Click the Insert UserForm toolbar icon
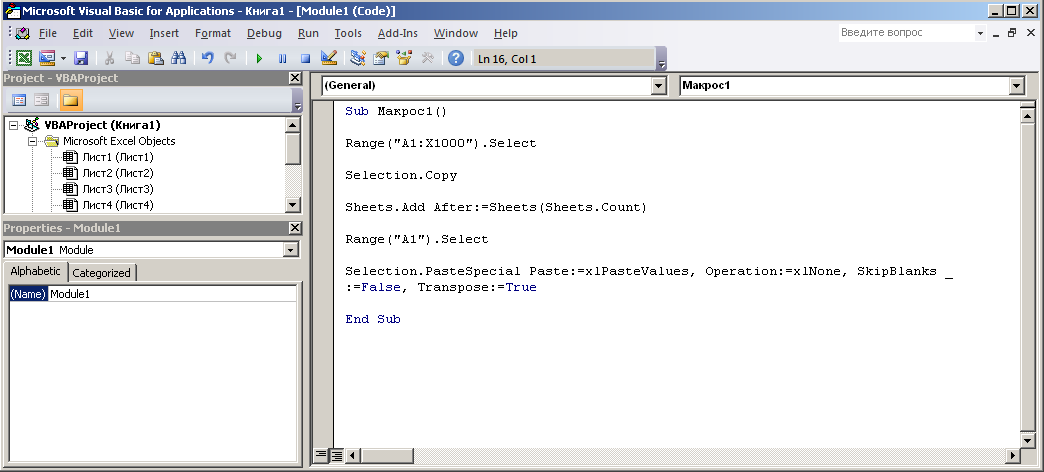The image size is (1044, 472). coord(47,59)
